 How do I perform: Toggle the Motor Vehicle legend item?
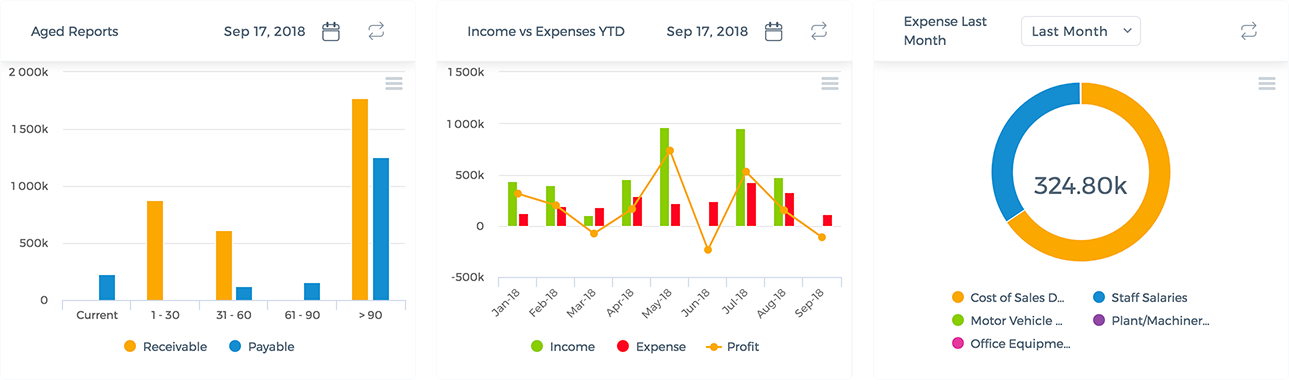pos(1007,321)
